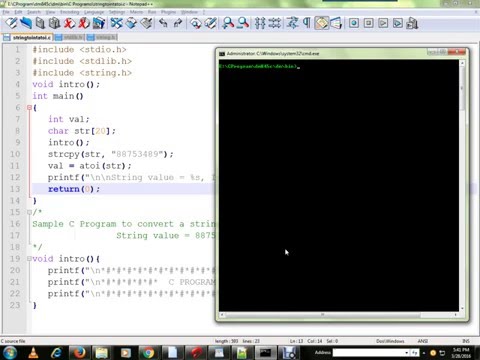
Task: Open the Encoding menu
Action: pos(70,12)
